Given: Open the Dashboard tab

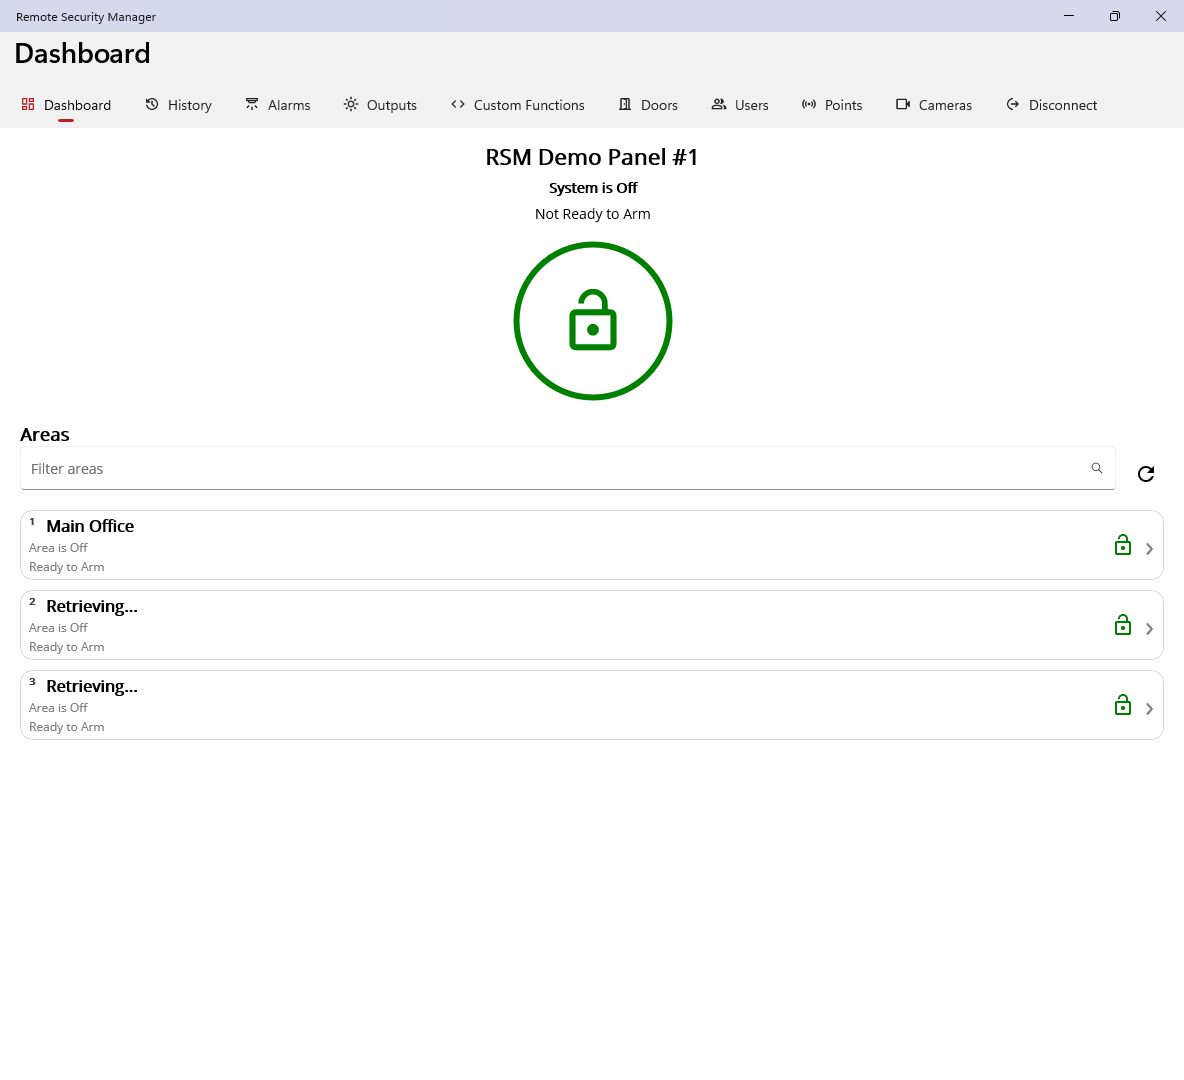Looking at the screenshot, I should click(66, 105).
